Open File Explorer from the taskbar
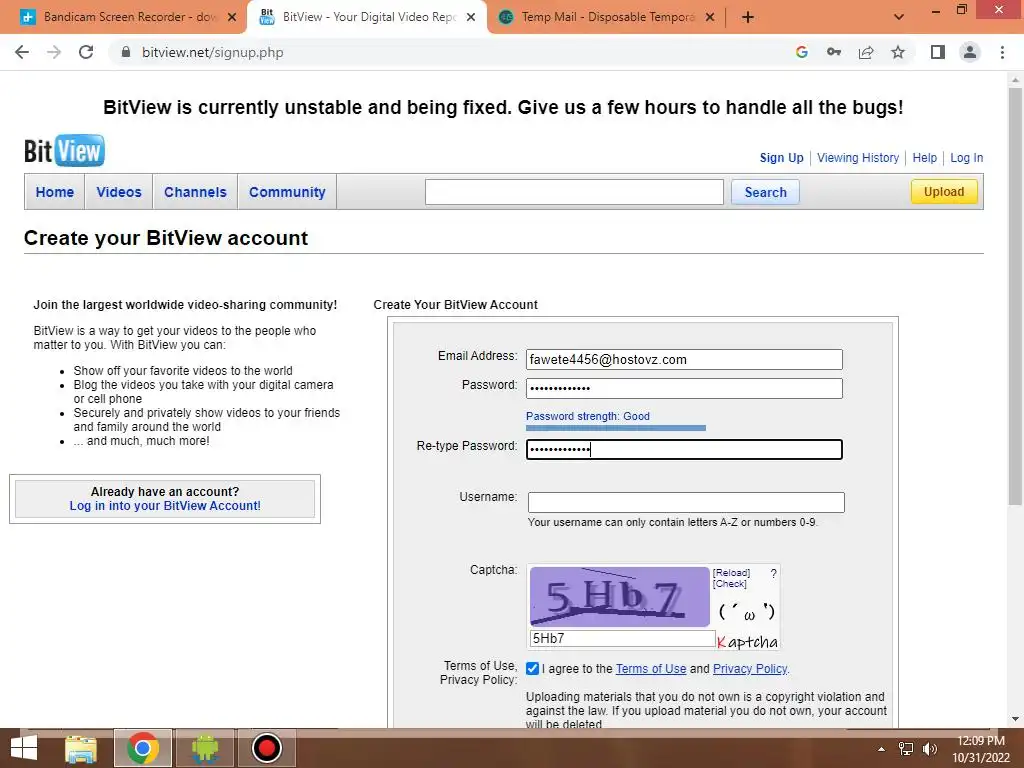The height and width of the screenshot is (768, 1024). click(80, 748)
